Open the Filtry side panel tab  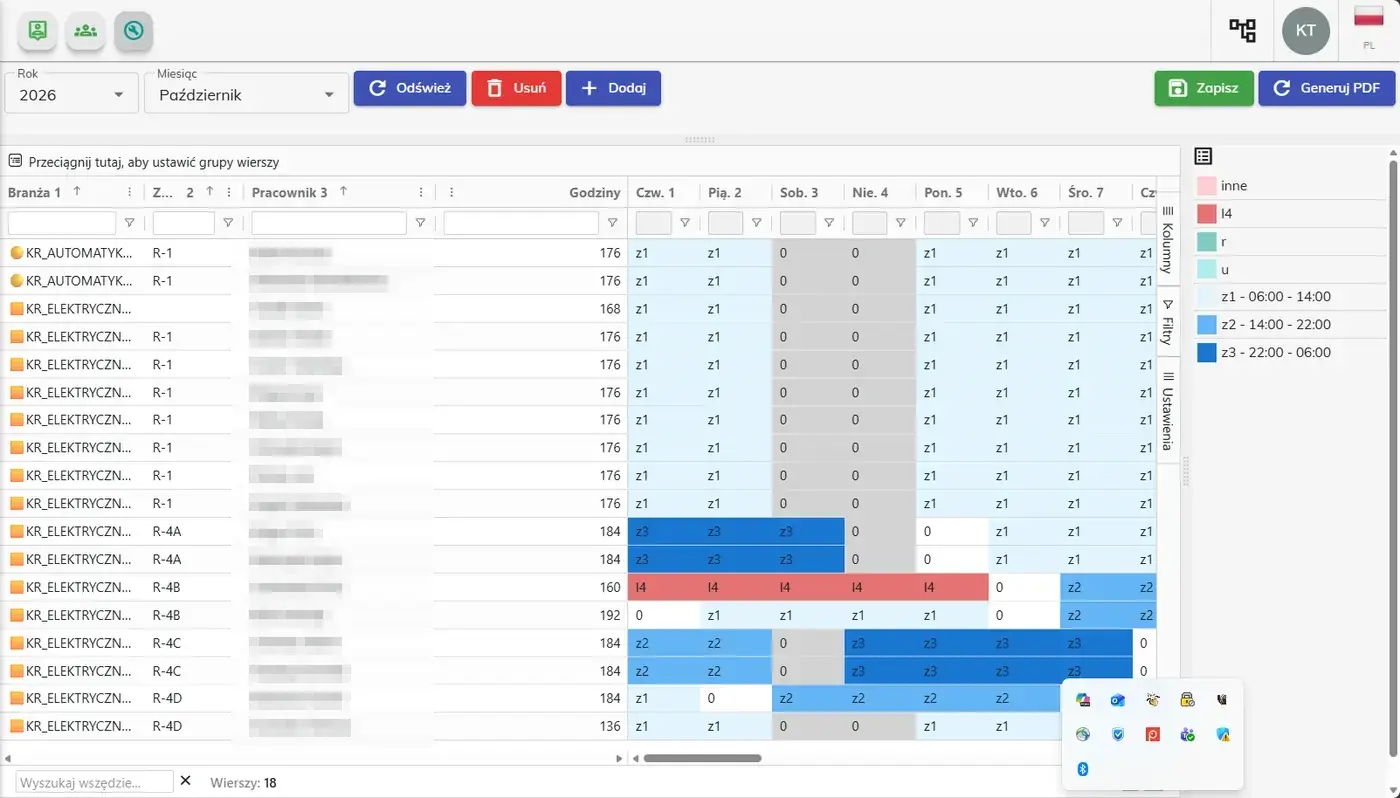click(1167, 322)
